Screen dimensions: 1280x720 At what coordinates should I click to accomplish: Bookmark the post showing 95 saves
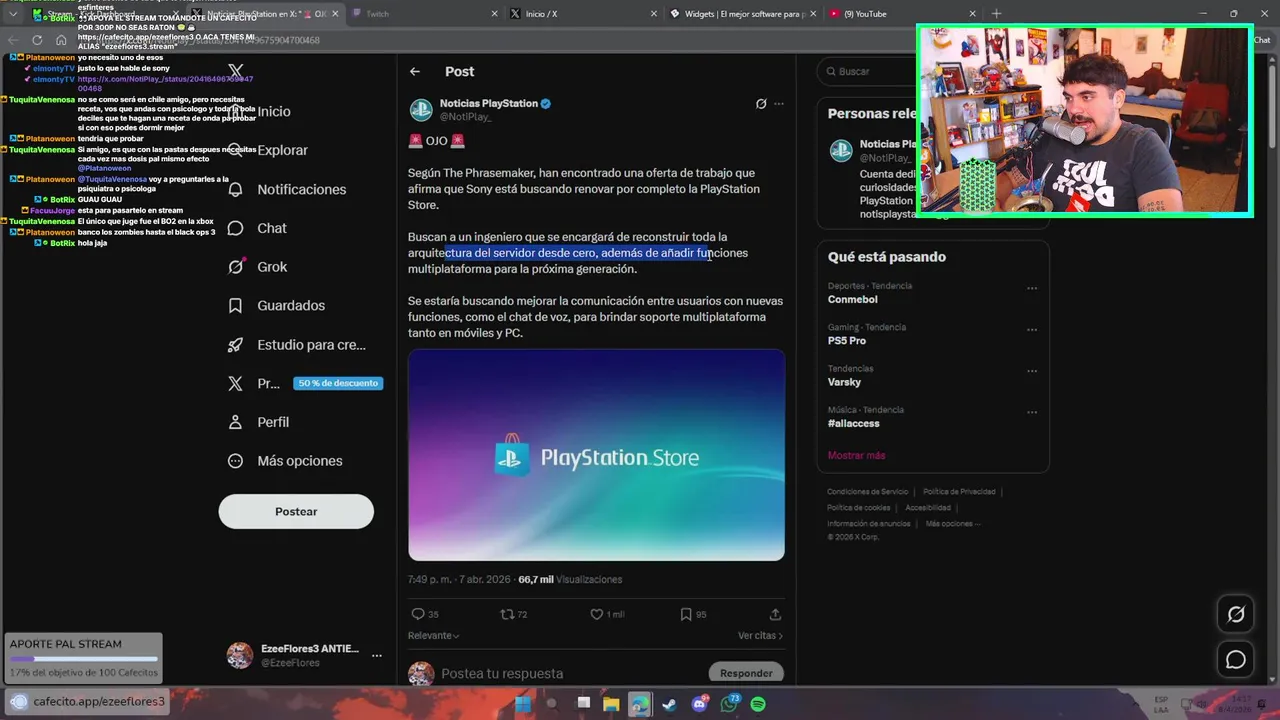point(686,614)
